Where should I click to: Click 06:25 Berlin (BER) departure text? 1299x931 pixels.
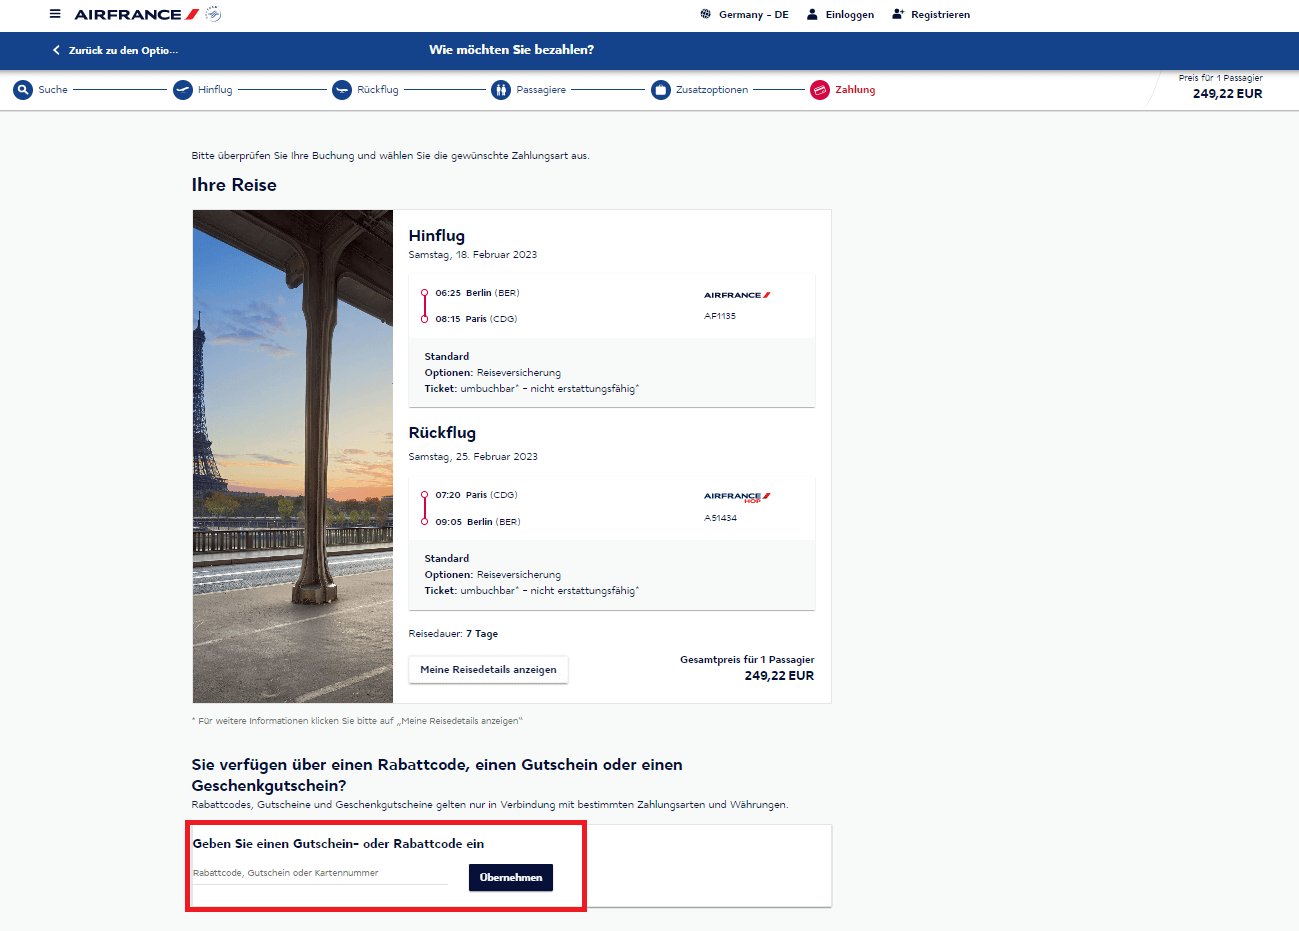pos(477,293)
